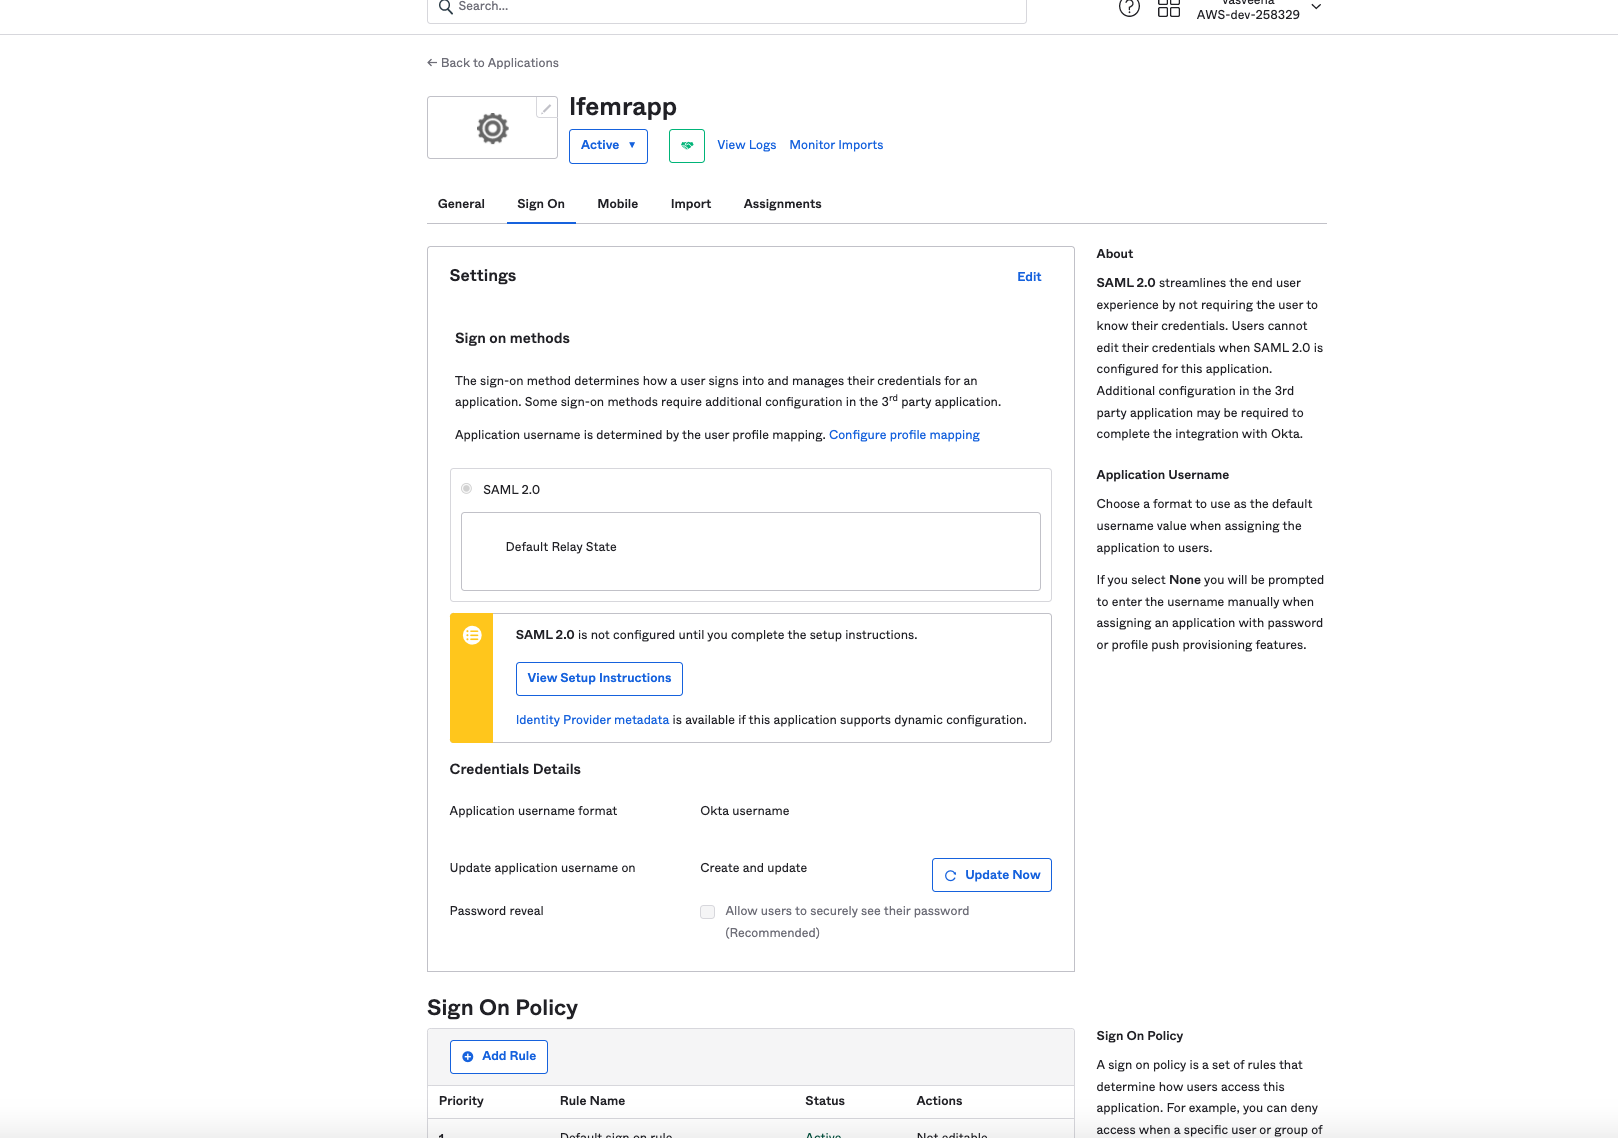Go back to Applications link
1618x1138 pixels.
493,63
